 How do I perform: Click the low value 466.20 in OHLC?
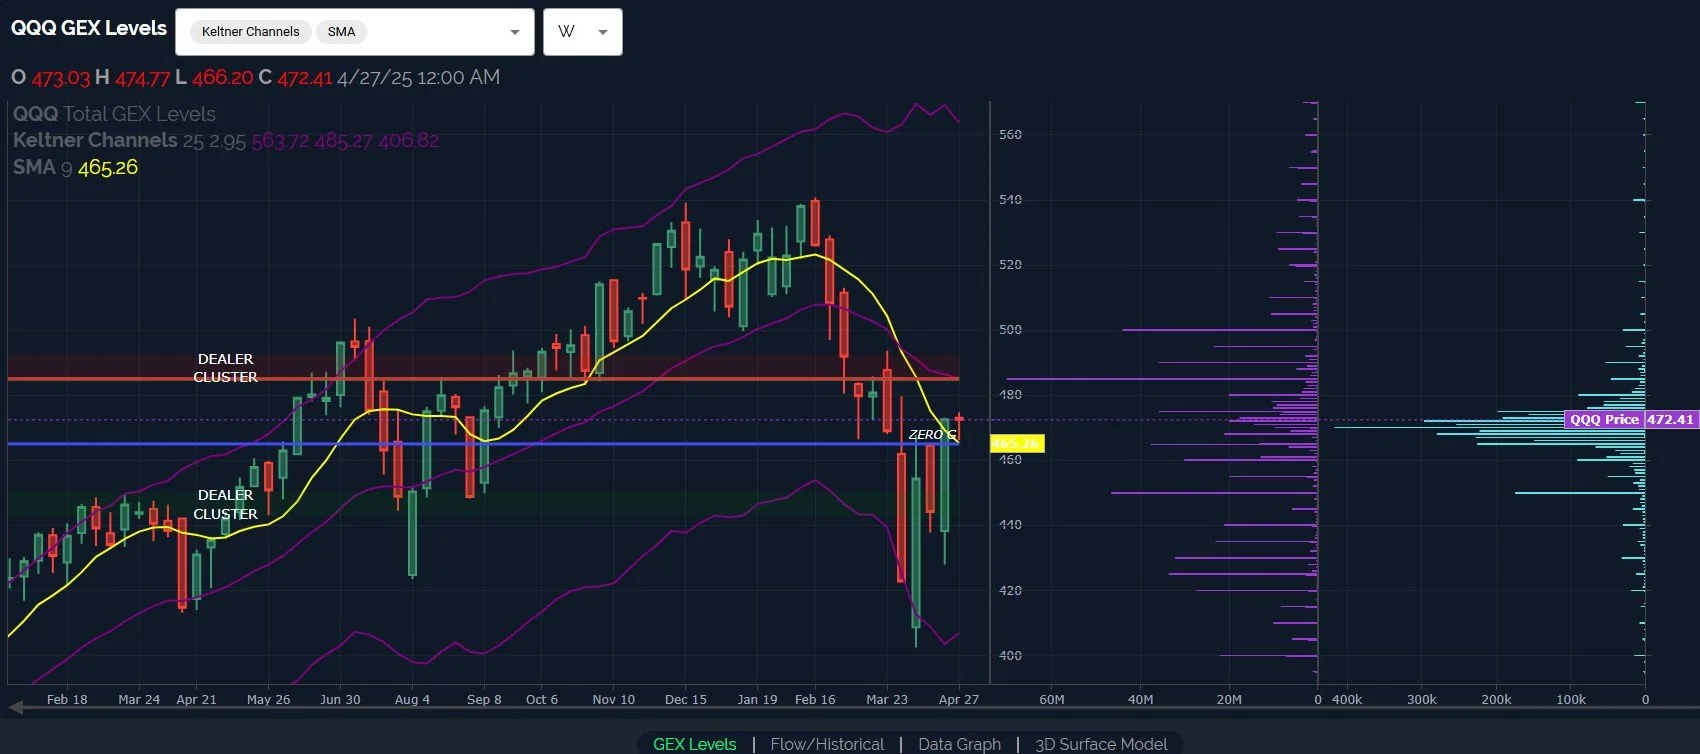click(222, 77)
